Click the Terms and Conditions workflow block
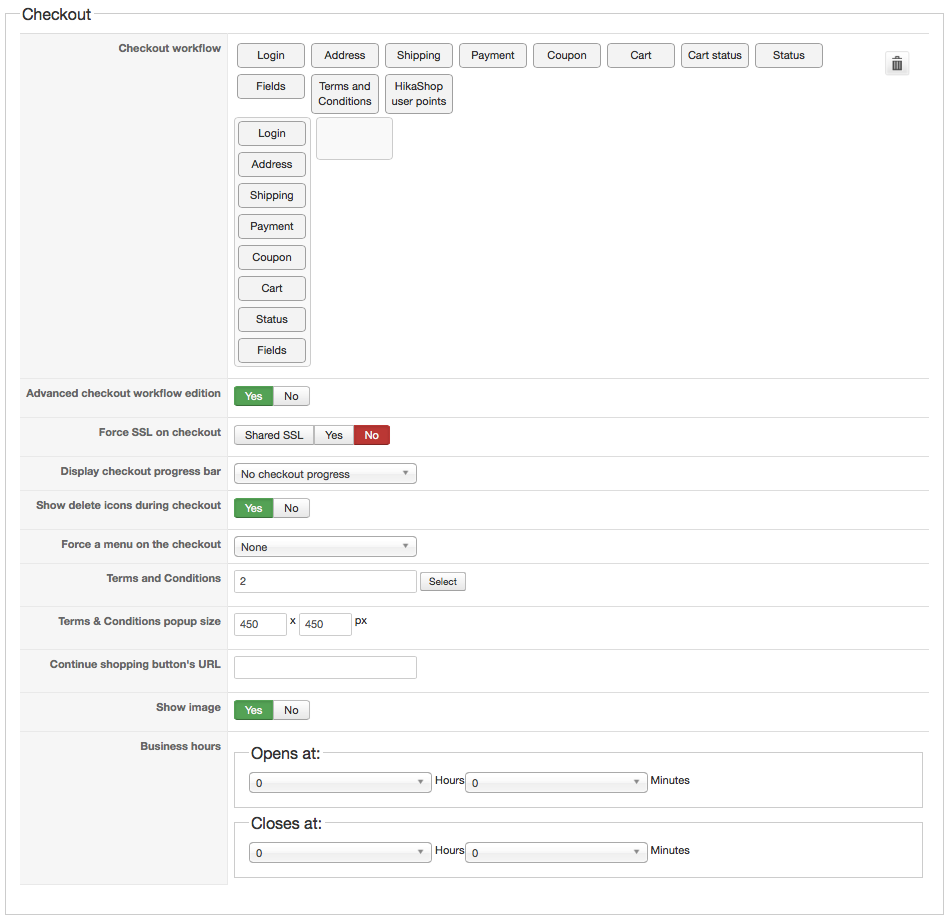This screenshot has width=949, height=922. tap(345, 94)
